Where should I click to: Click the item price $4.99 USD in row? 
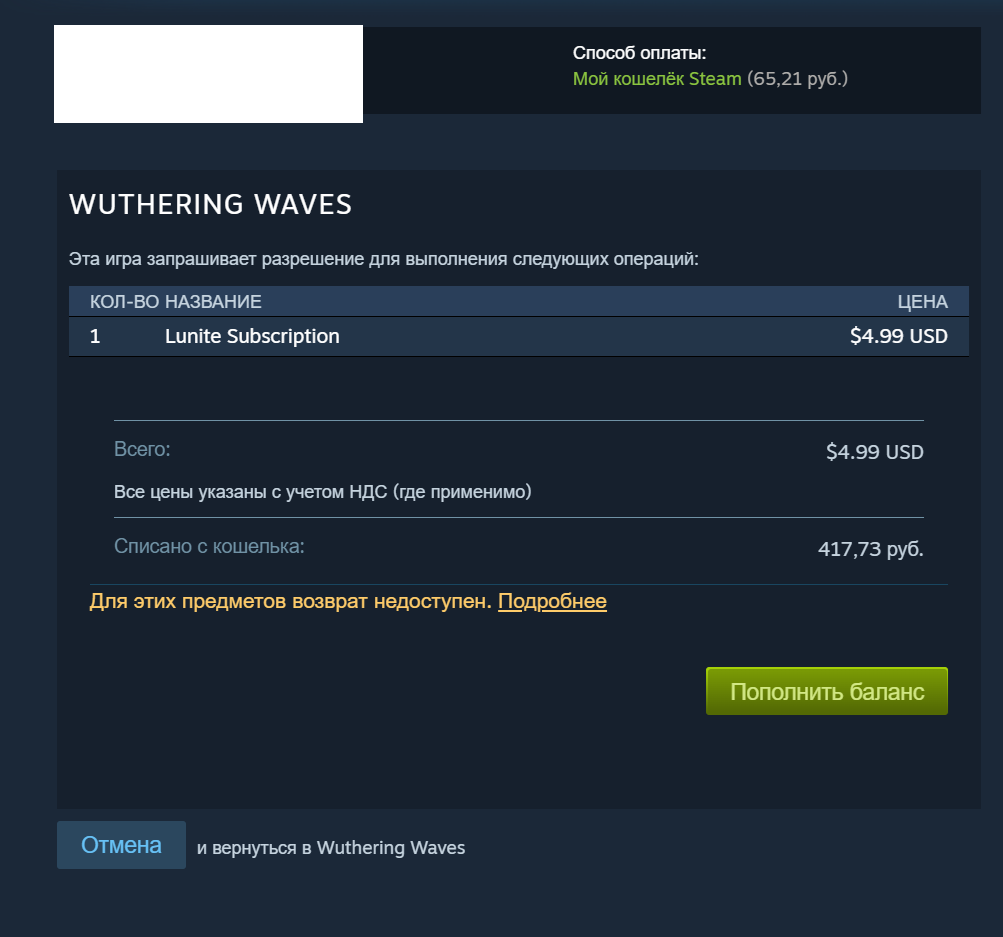[x=899, y=336]
